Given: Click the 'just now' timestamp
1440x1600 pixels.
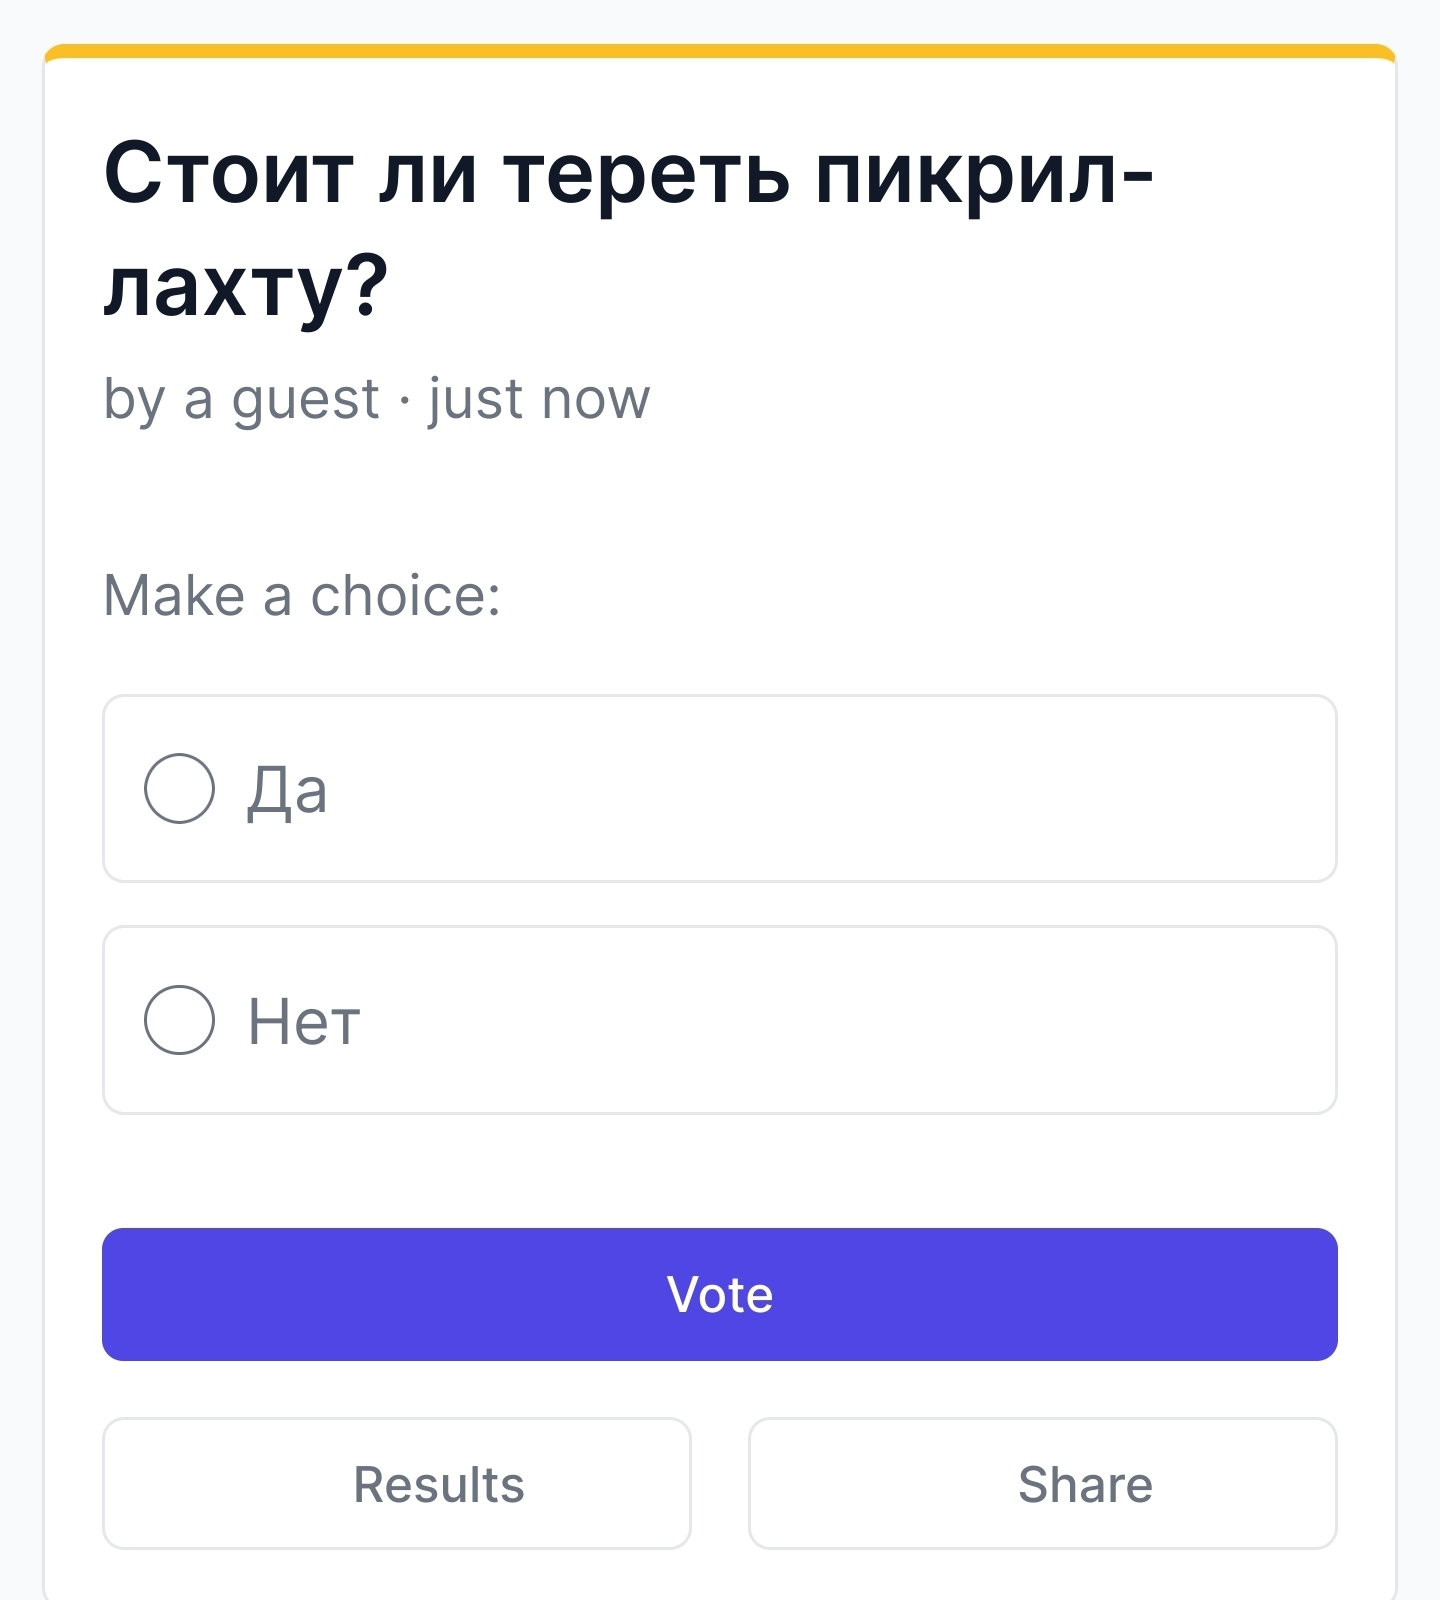Looking at the screenshot, I should point(539,399).
